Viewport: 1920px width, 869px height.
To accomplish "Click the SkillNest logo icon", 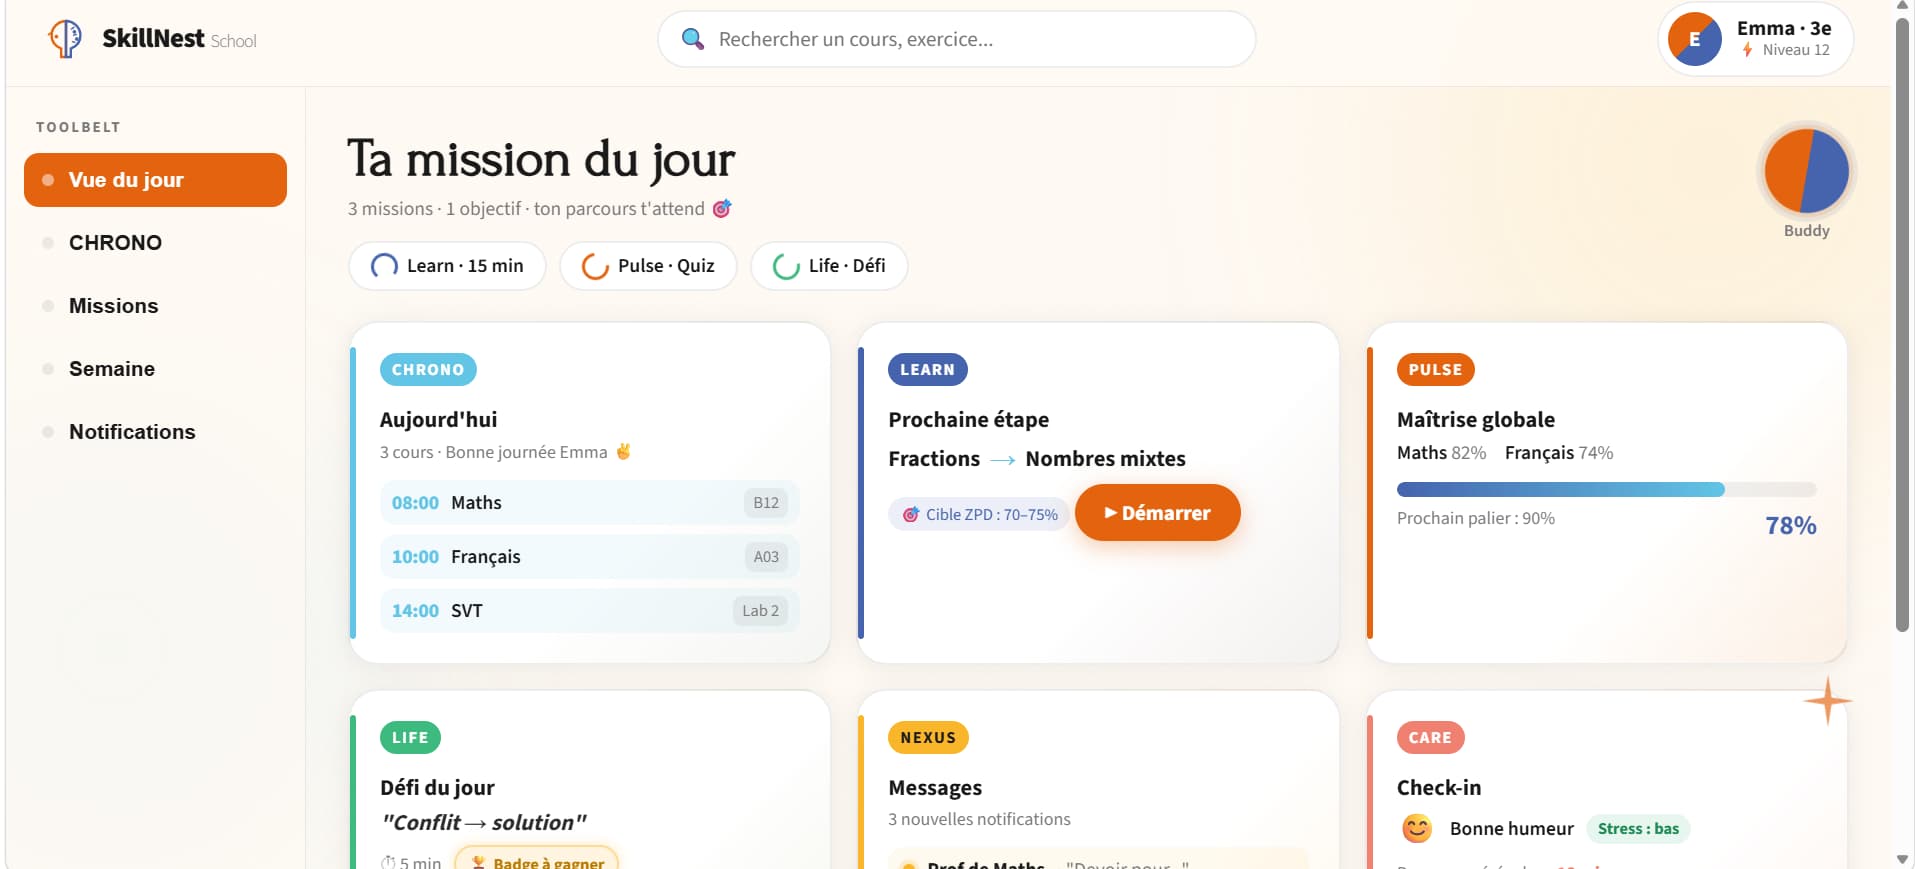I will tap(66, 39).
